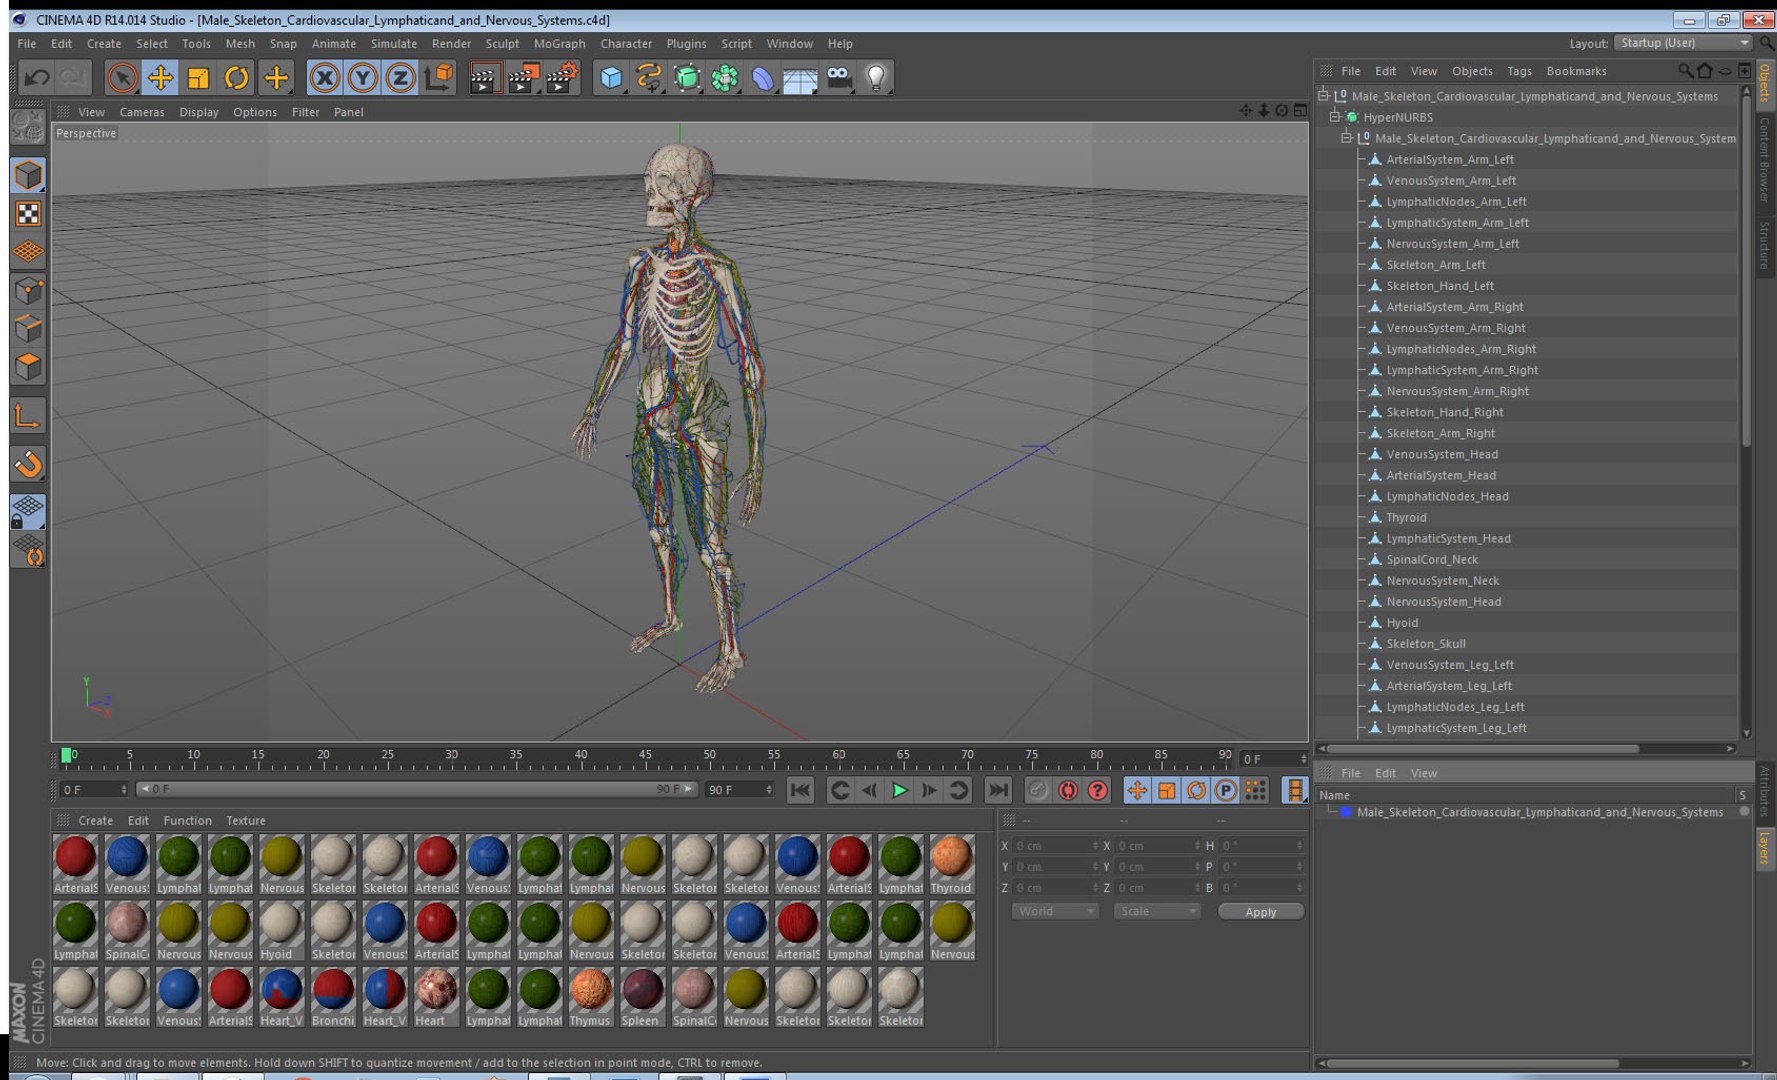Collapse the nested Male_Skeleton null node

pyautogui.click(x=1347, y=138)
